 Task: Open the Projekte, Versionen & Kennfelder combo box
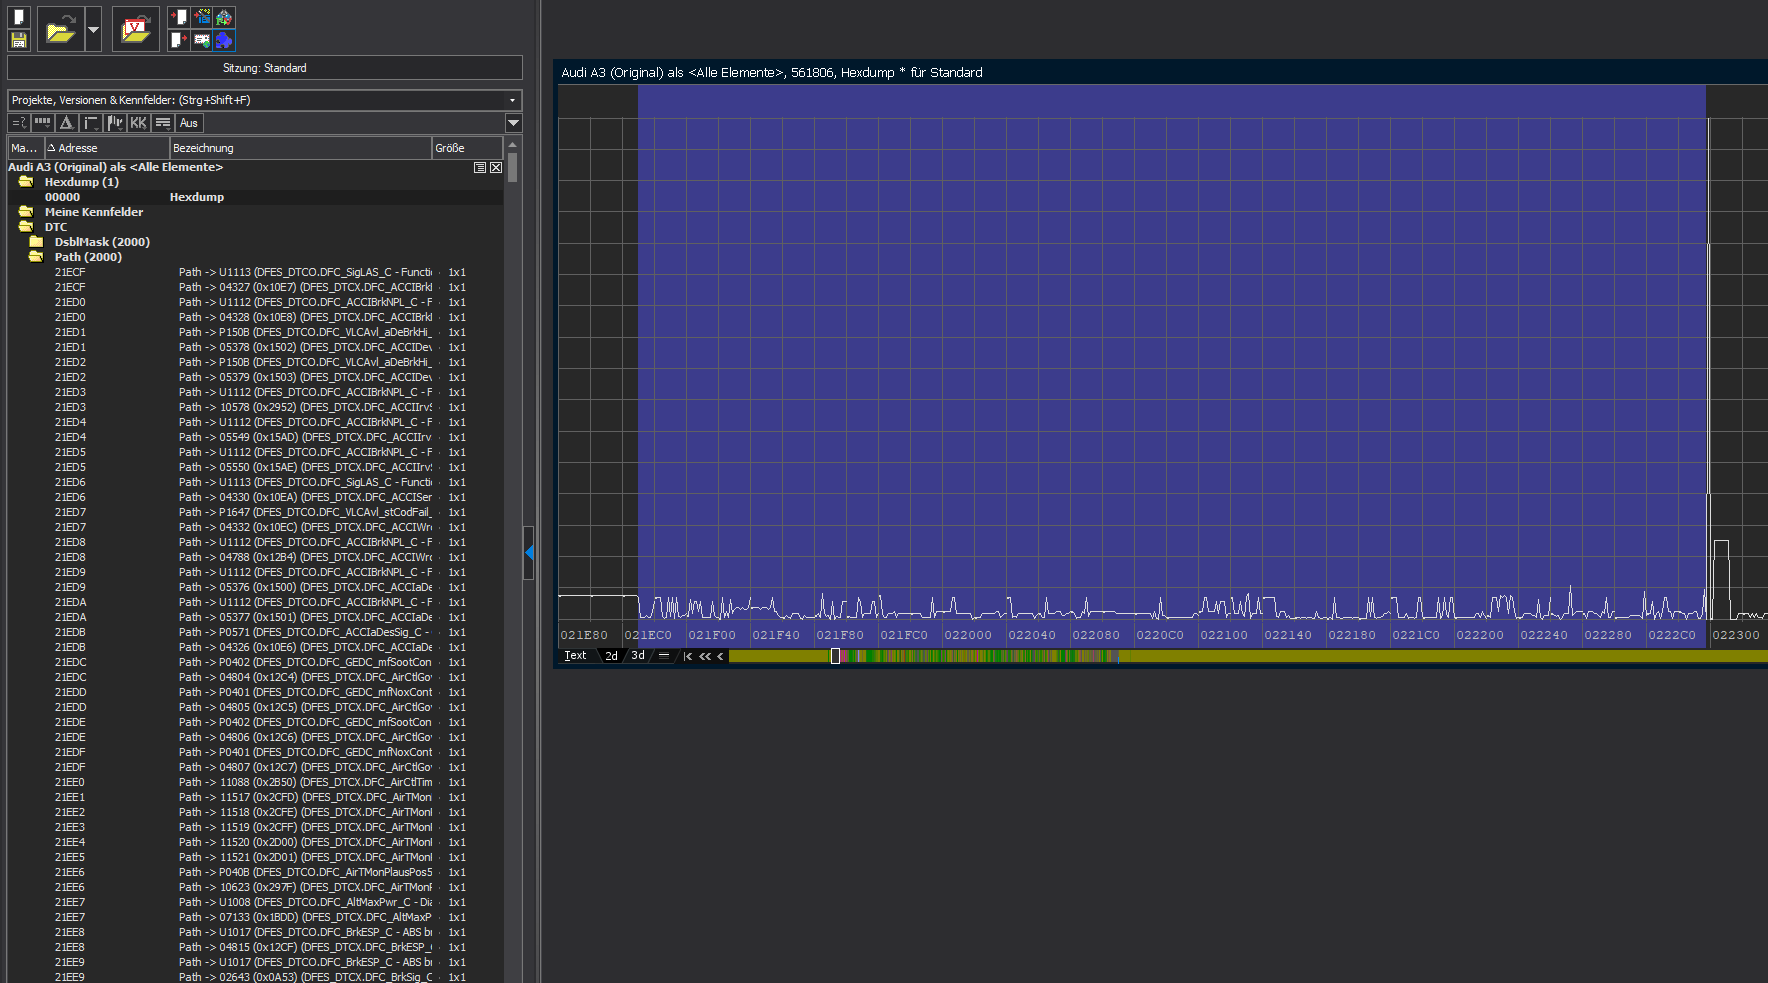264,100
